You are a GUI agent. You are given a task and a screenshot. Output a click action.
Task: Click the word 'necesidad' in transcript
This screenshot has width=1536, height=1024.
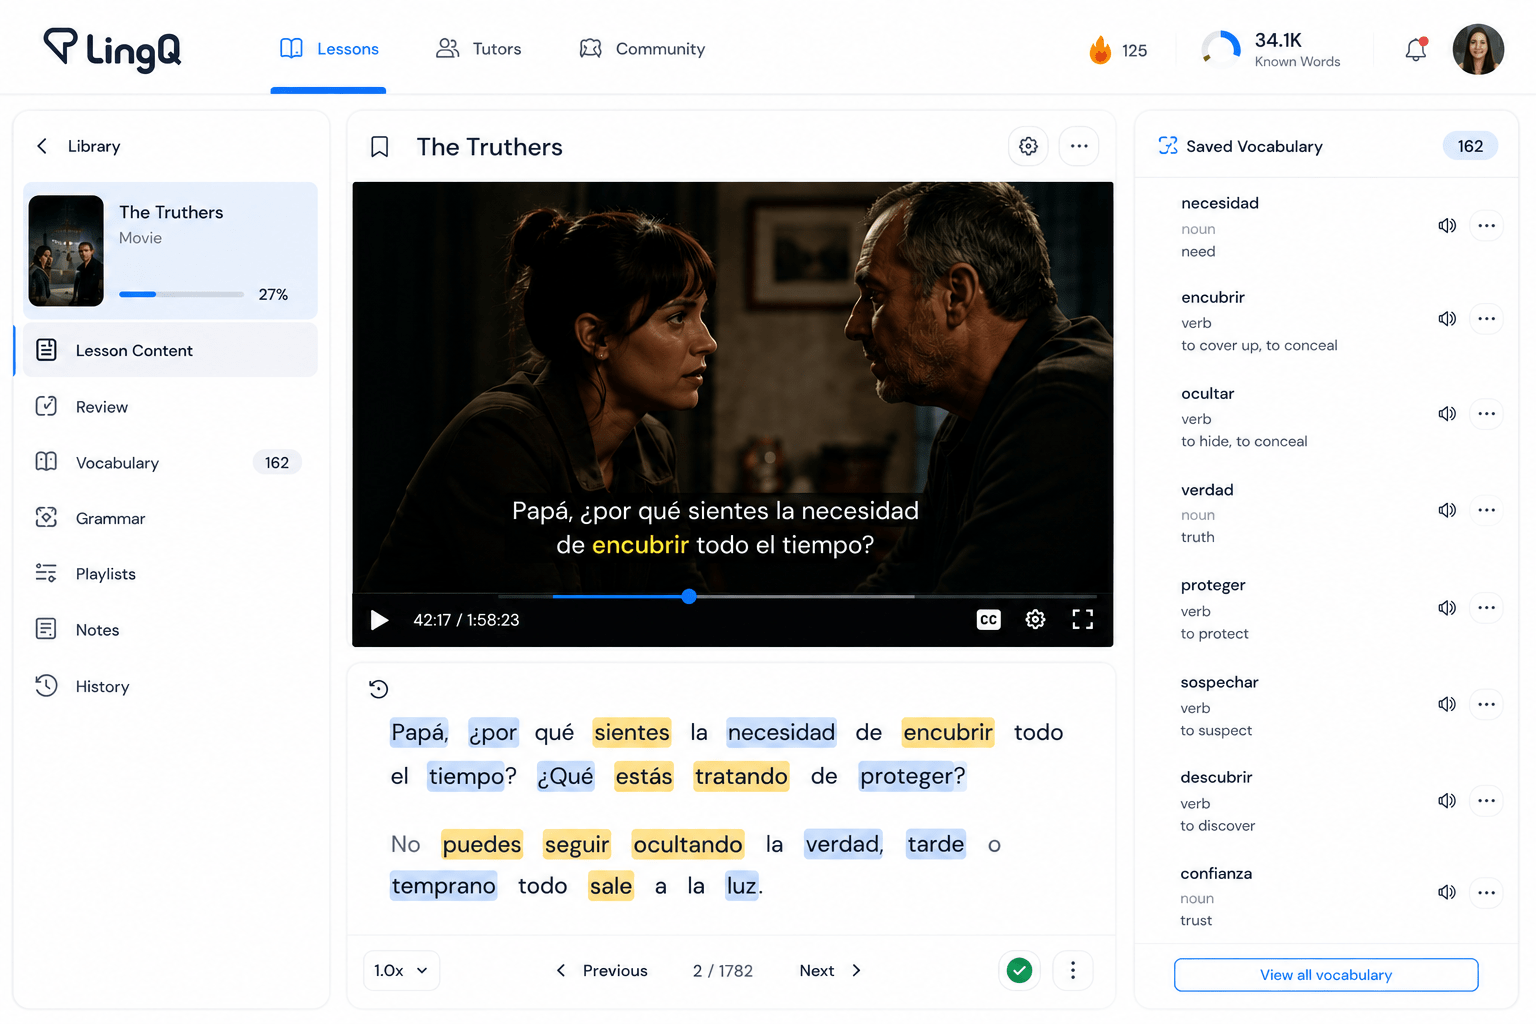point(781,733)
